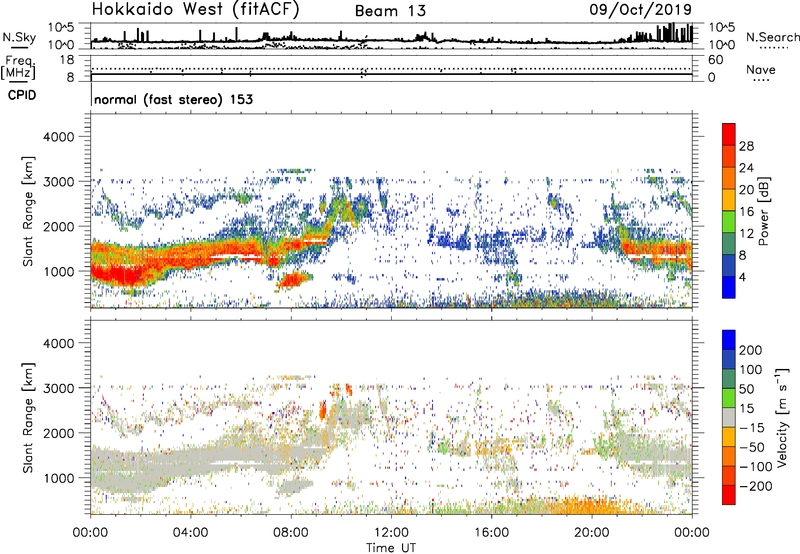Screen dimensions: 800x554
Task: Click the "28" power colorbar label
Action: click(x=746, y=146)
